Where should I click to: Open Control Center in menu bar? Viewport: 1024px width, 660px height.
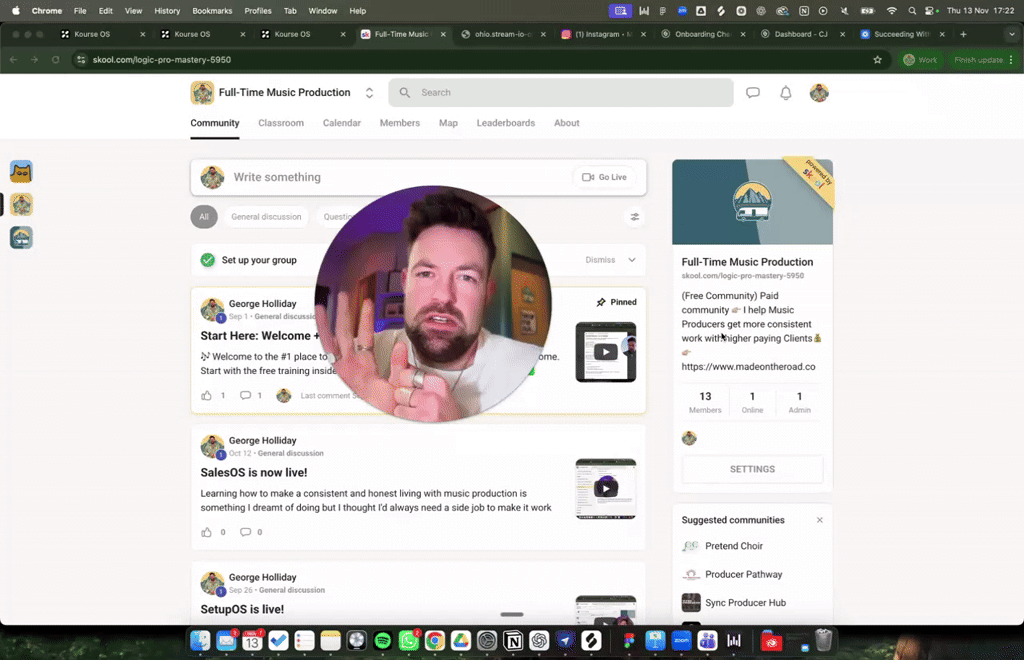tap(931, 10)
